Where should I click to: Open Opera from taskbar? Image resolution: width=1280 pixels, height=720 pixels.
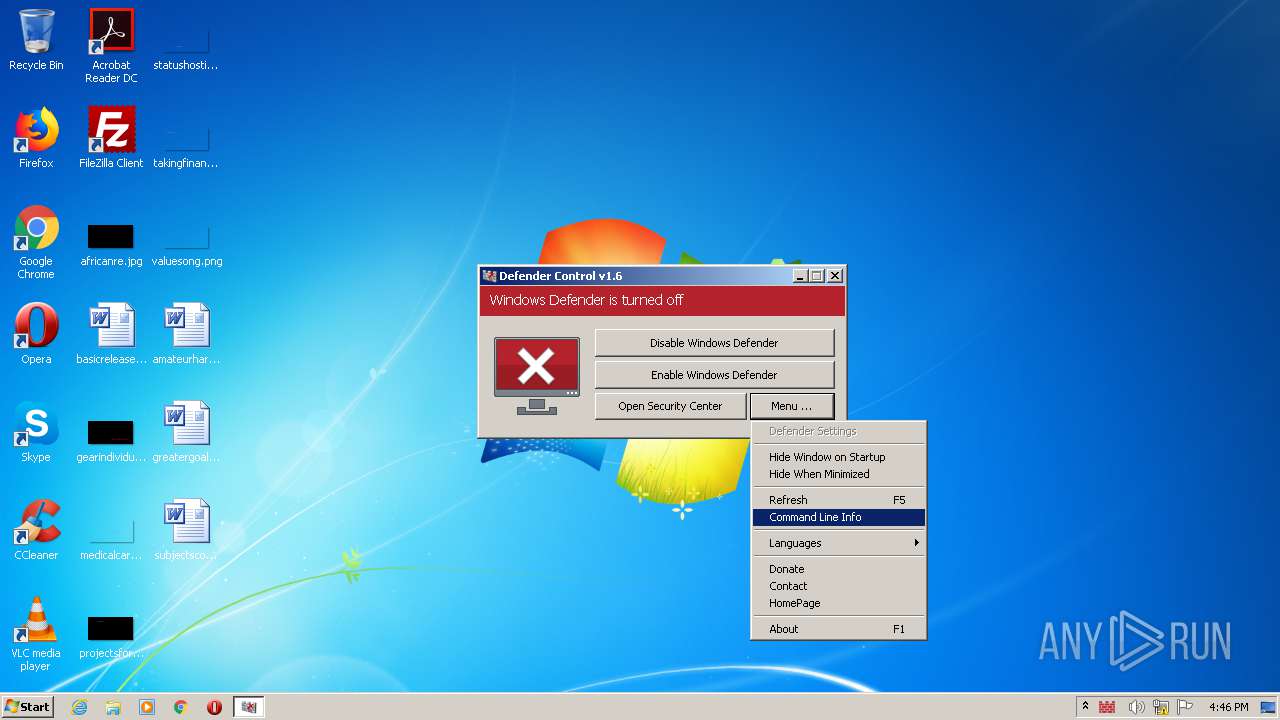coord(214,707)
